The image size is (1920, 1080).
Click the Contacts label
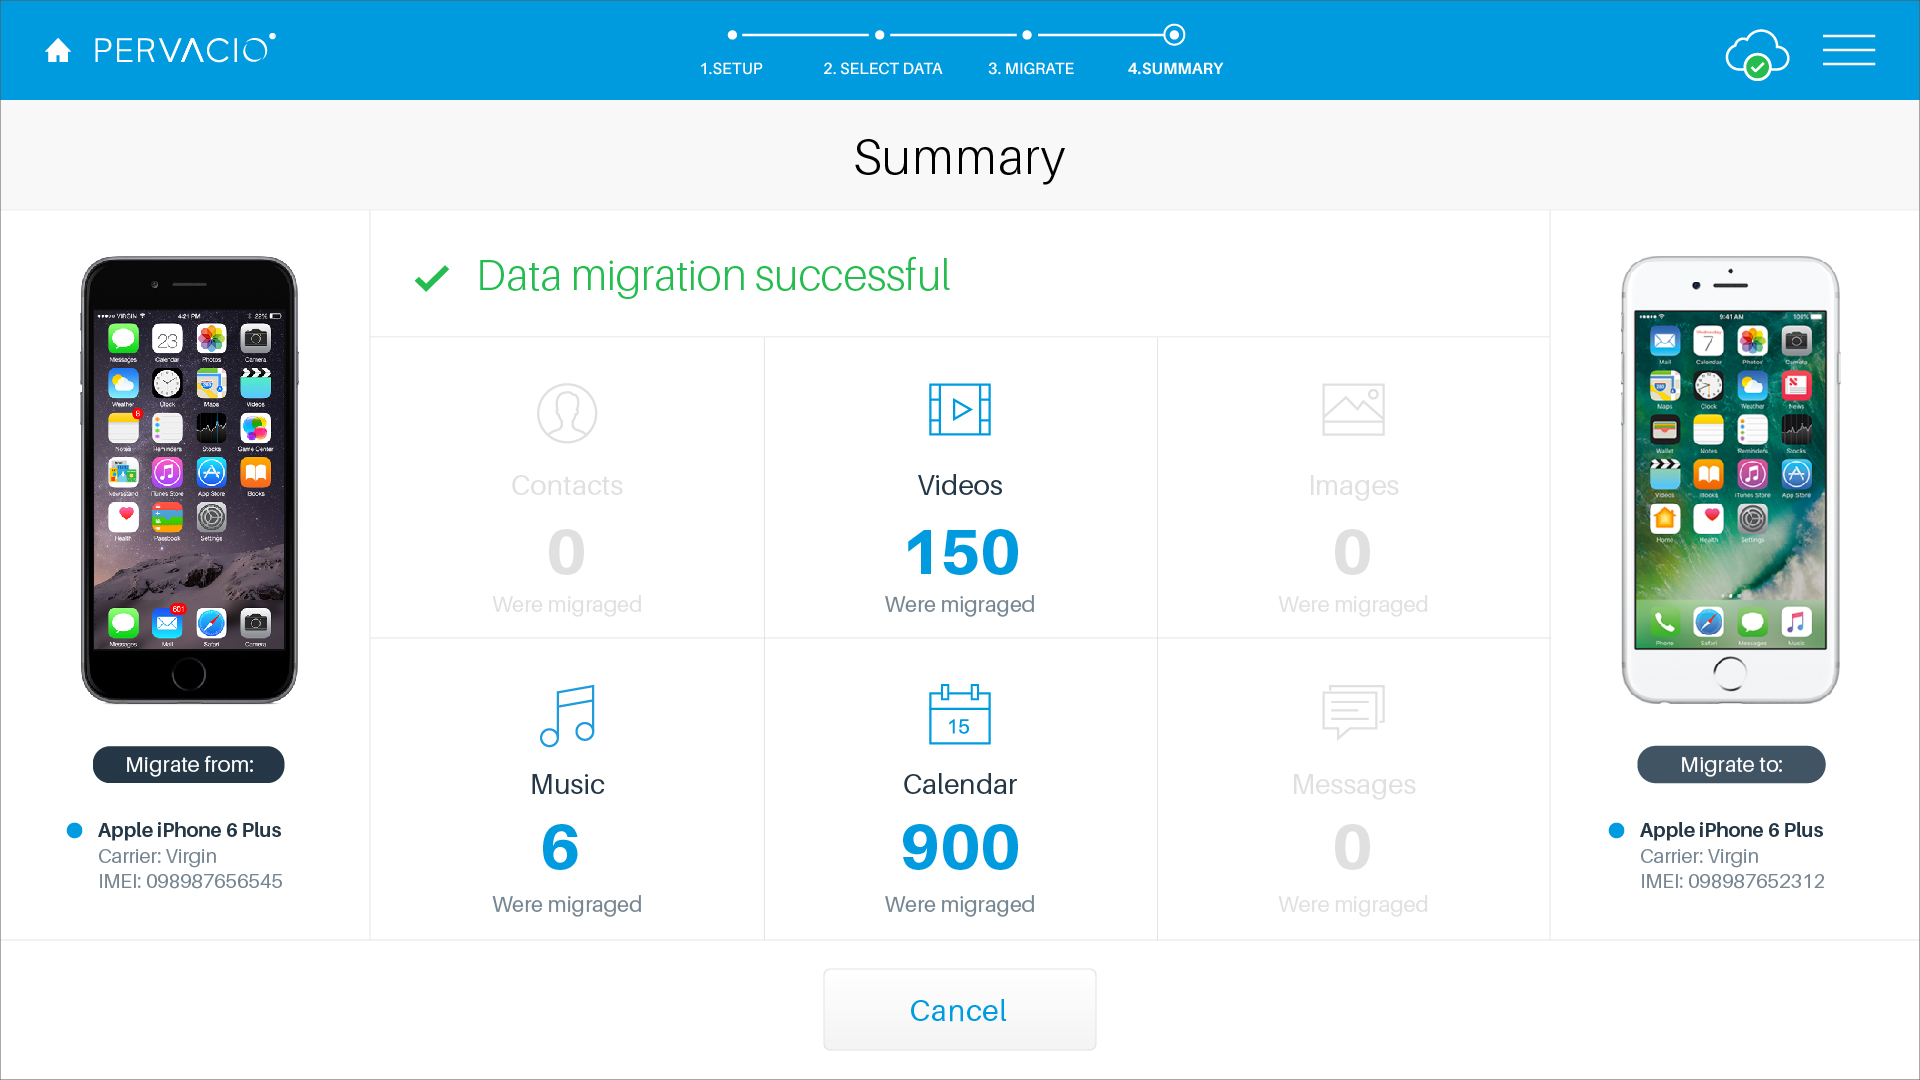(567, 485)
